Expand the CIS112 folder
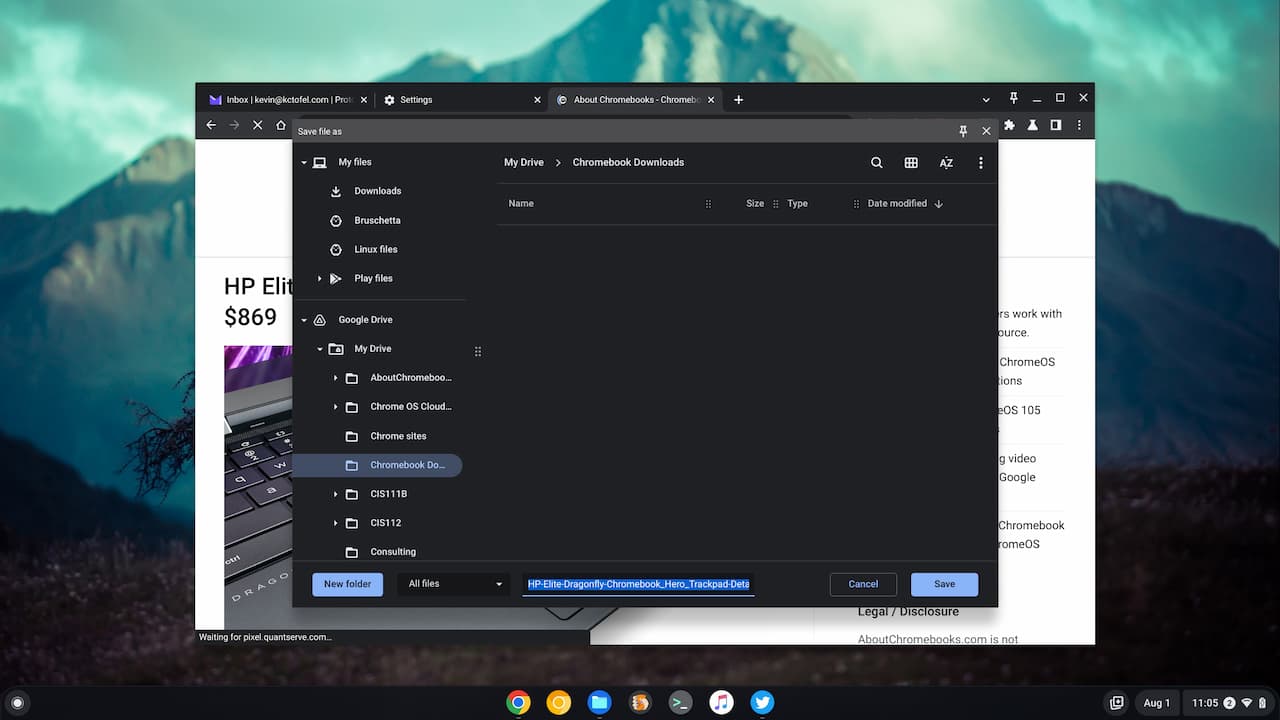Viewport: 1280px width, 720px height. click(x=335, y=523)
